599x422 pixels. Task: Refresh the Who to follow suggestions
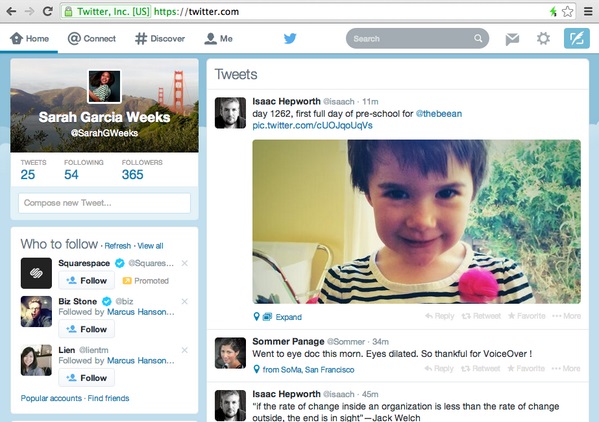point(118,246)
